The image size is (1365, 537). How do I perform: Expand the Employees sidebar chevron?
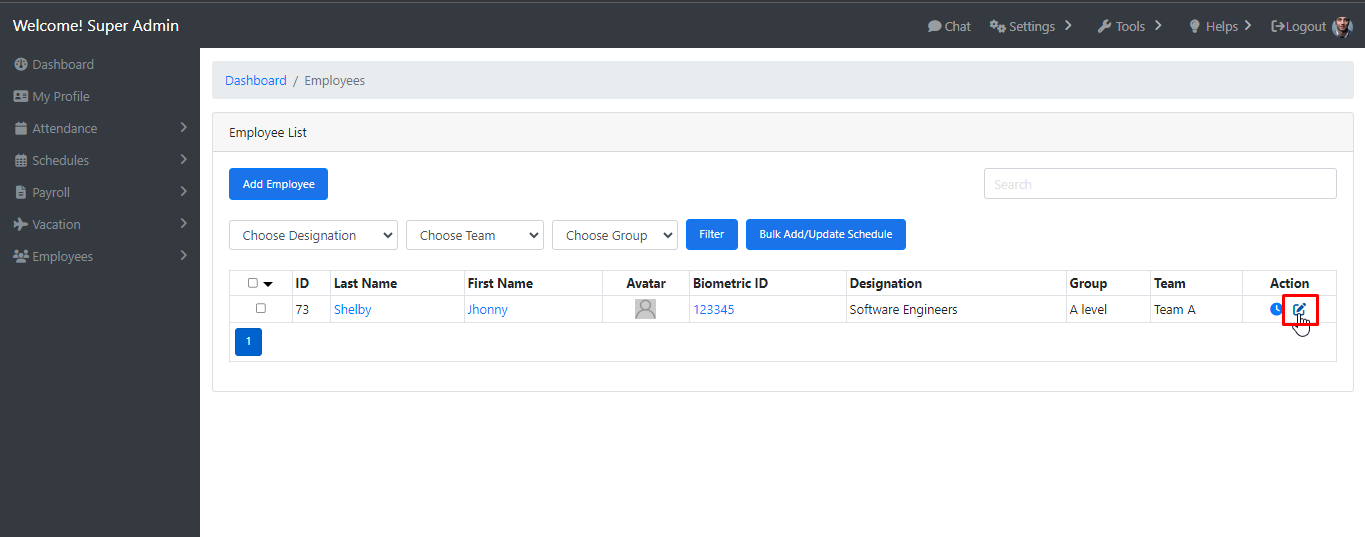(184, 255)
